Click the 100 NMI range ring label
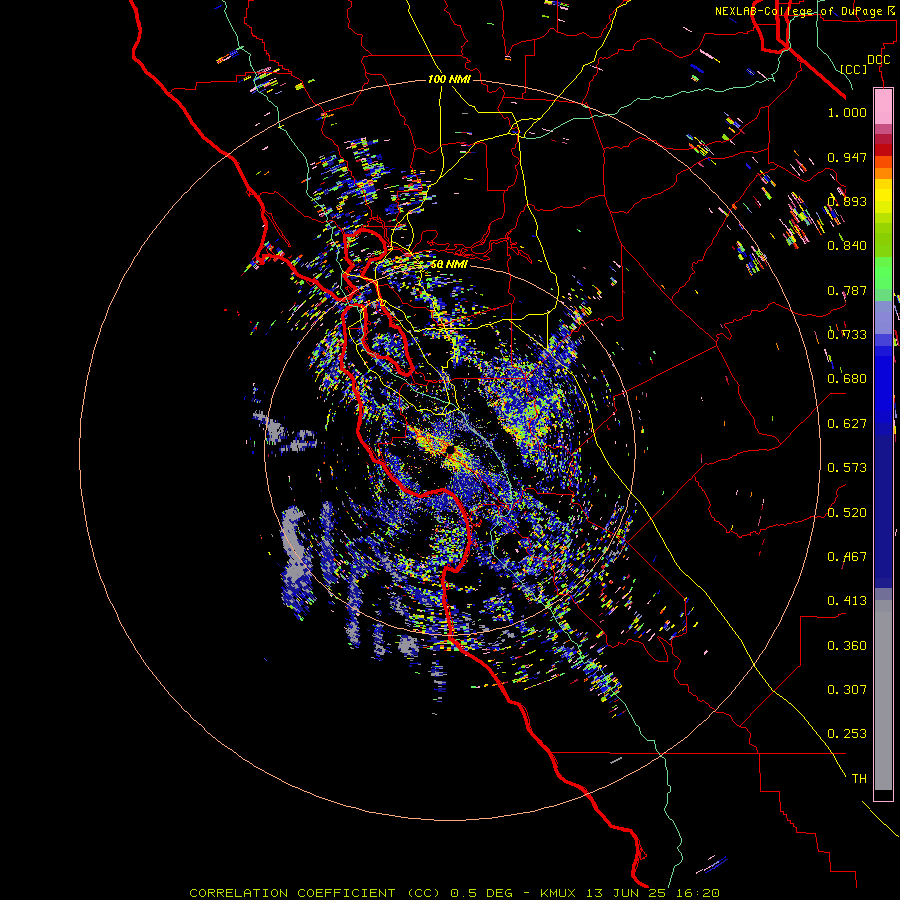This screenshot has height=900, width=900. click(449, 79)
